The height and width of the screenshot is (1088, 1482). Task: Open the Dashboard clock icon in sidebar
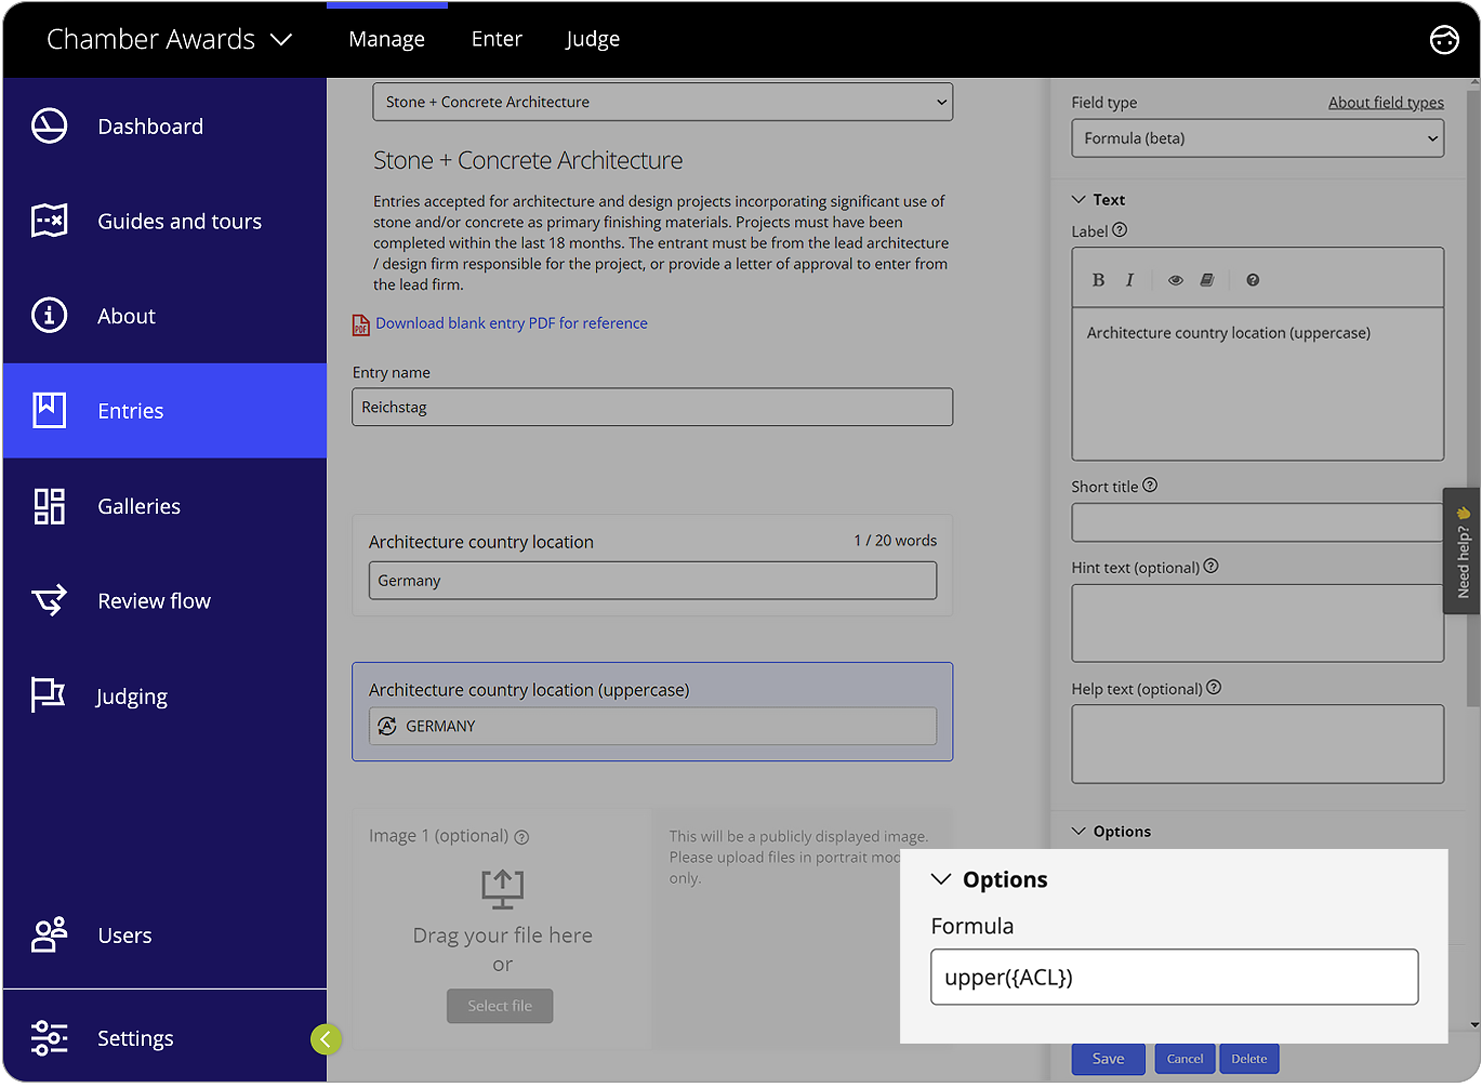(x=49, y=126)
